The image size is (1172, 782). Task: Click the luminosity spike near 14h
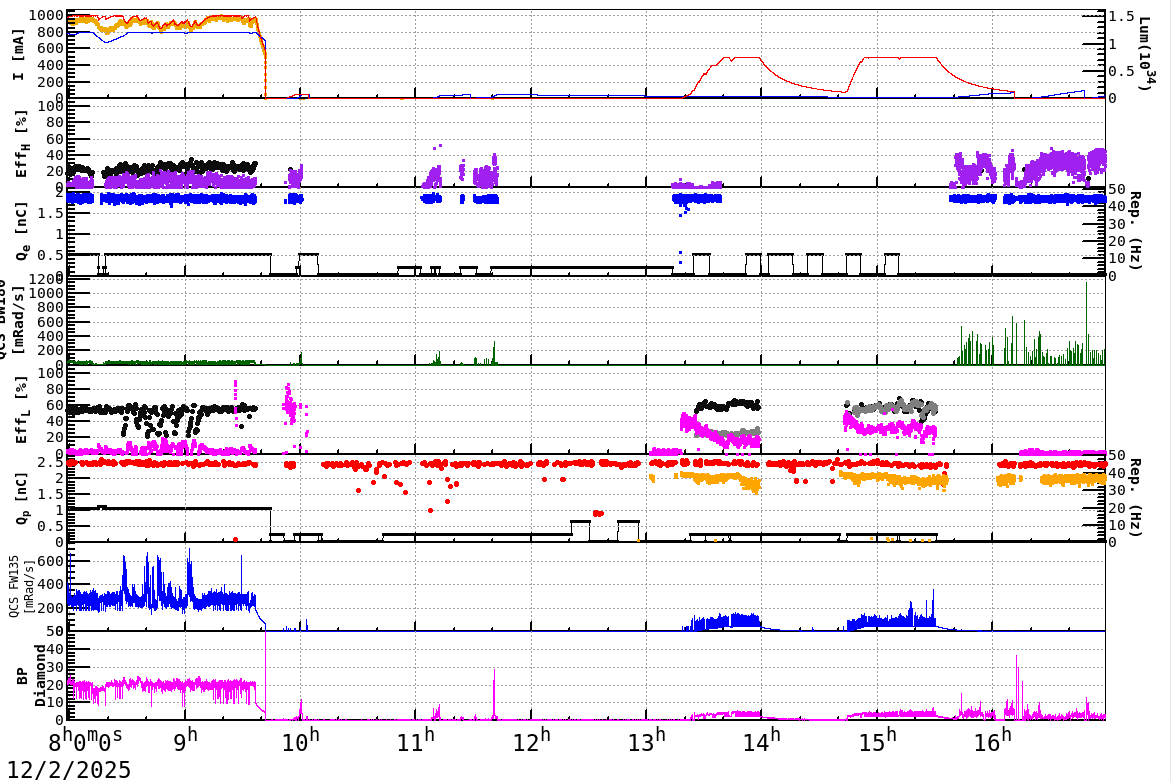point(745,57)
